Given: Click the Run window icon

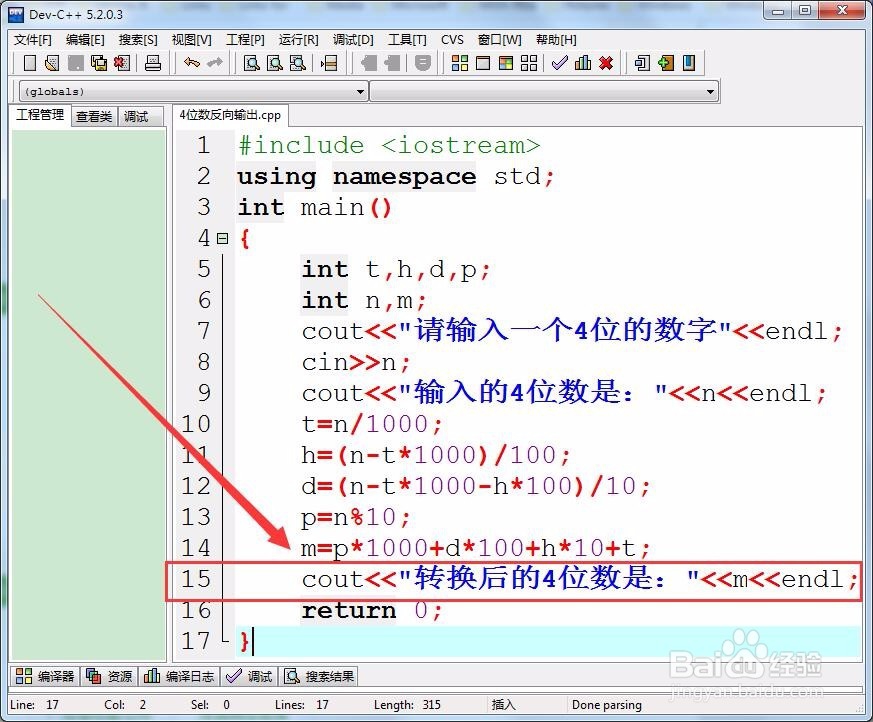Looking at the screenshot, I should (x=483, y=63).
